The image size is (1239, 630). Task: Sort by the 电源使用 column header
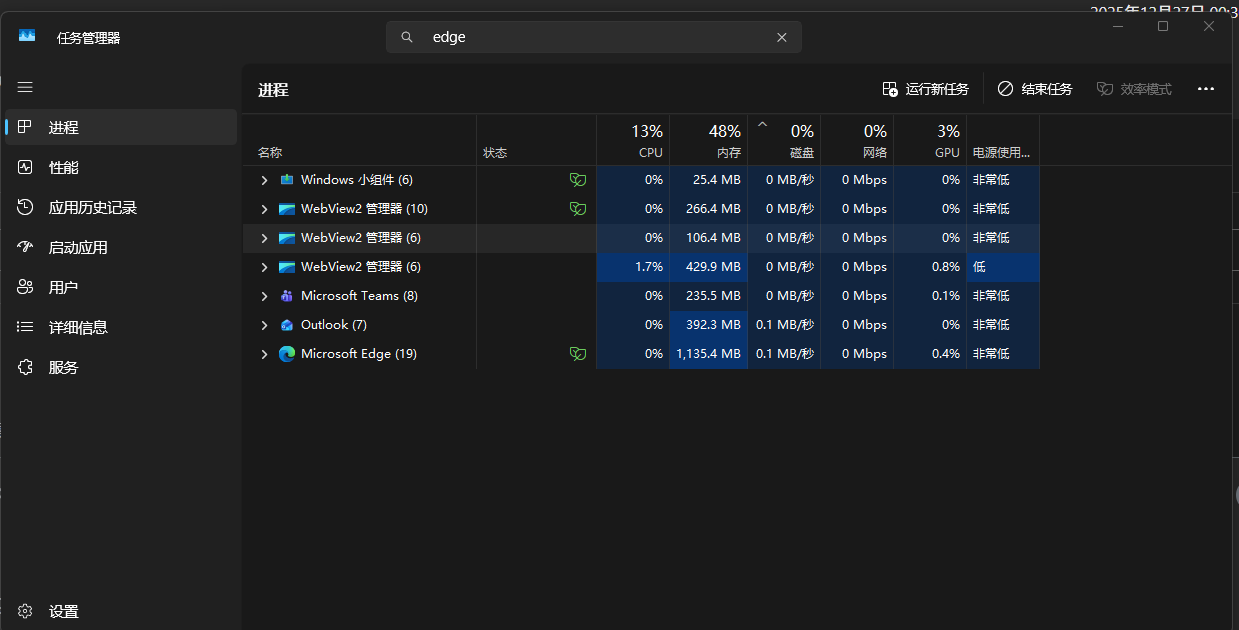1003,140
